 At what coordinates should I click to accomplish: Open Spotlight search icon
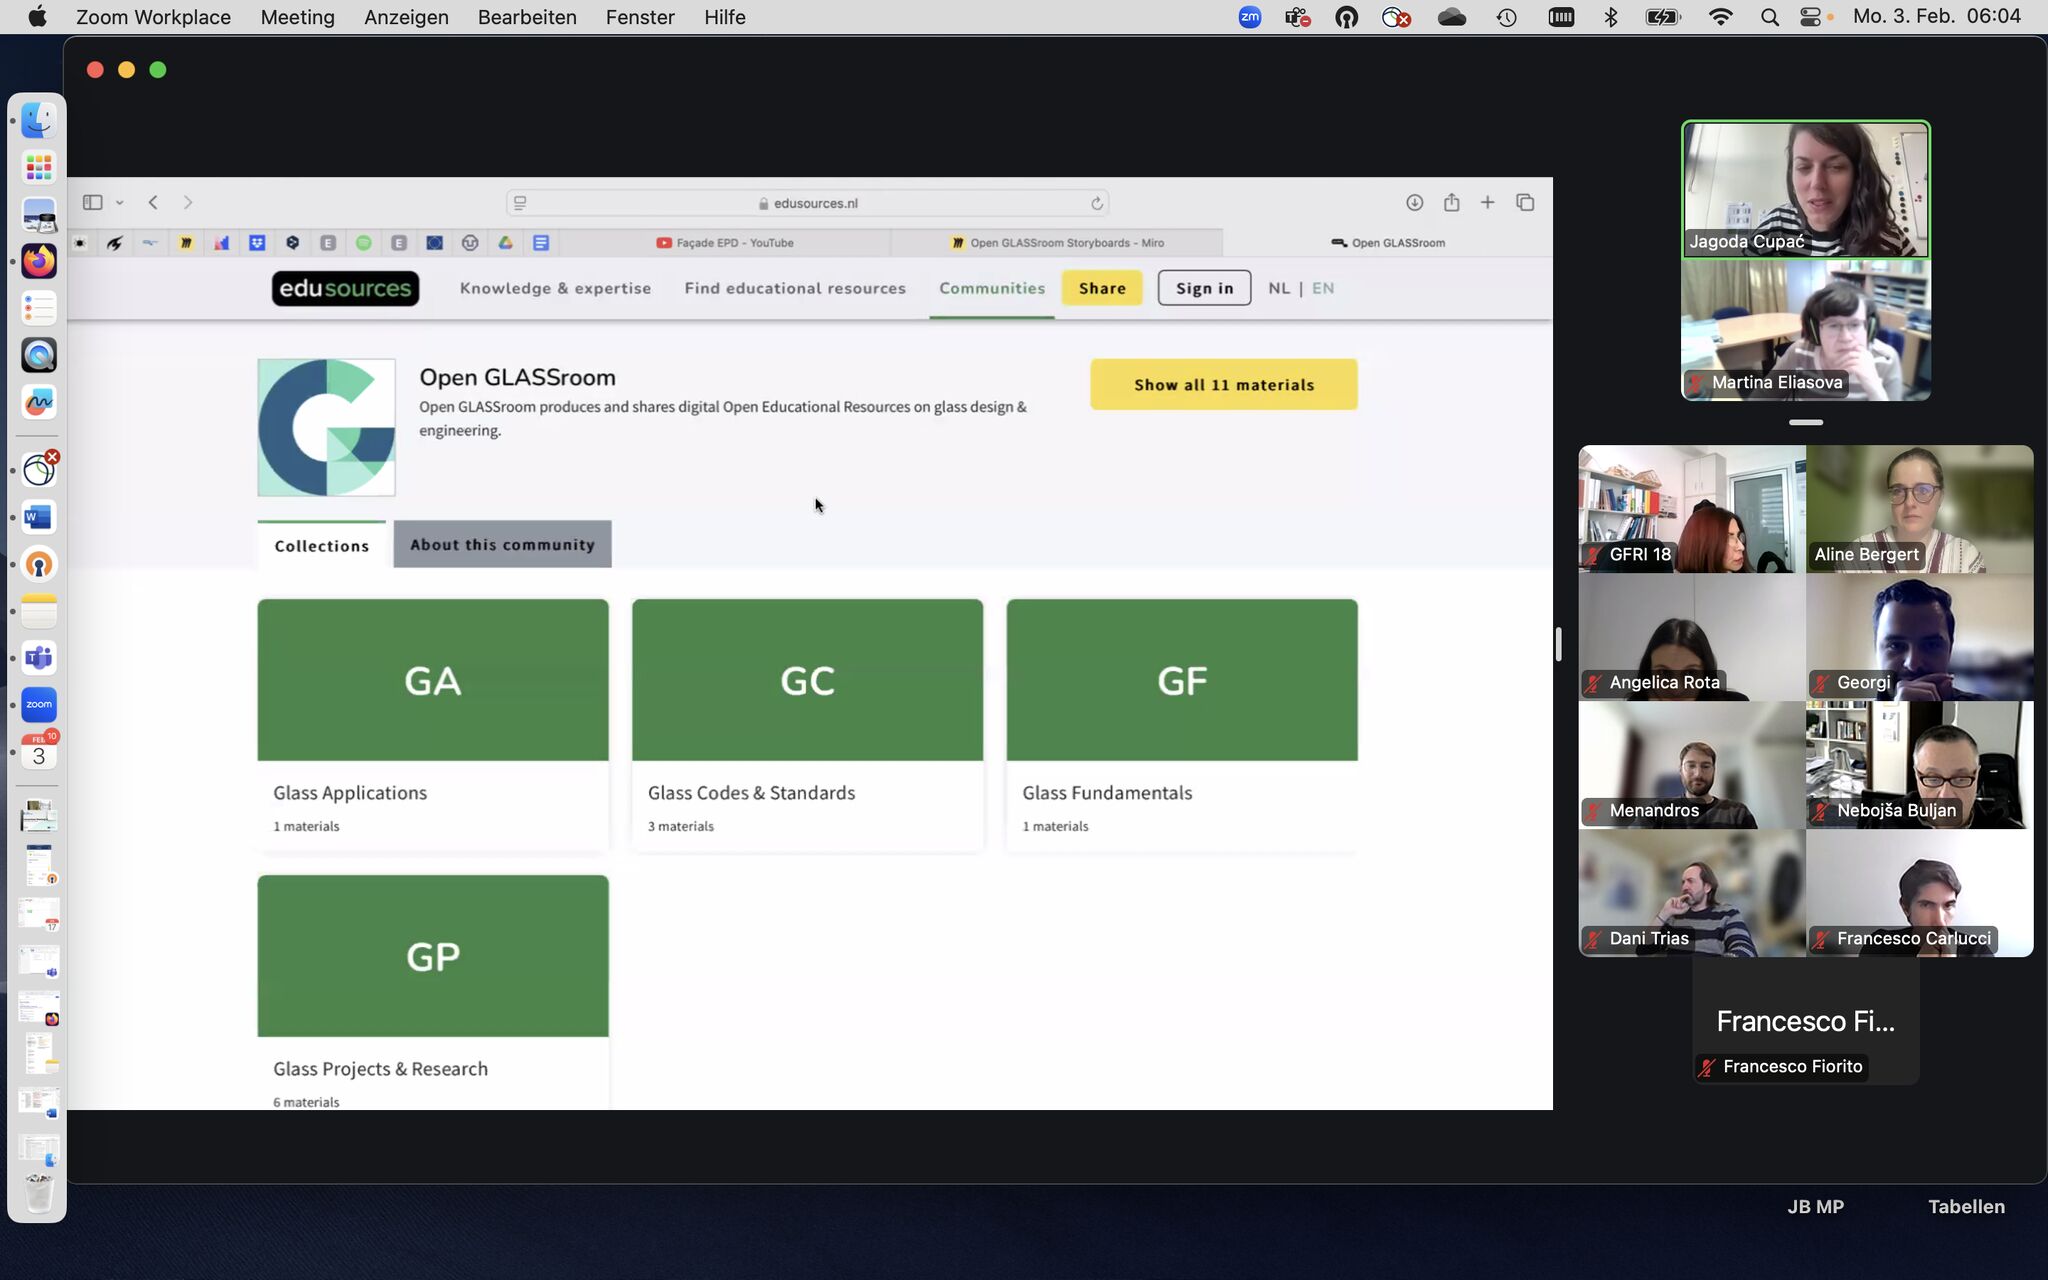click(1769, 17)
